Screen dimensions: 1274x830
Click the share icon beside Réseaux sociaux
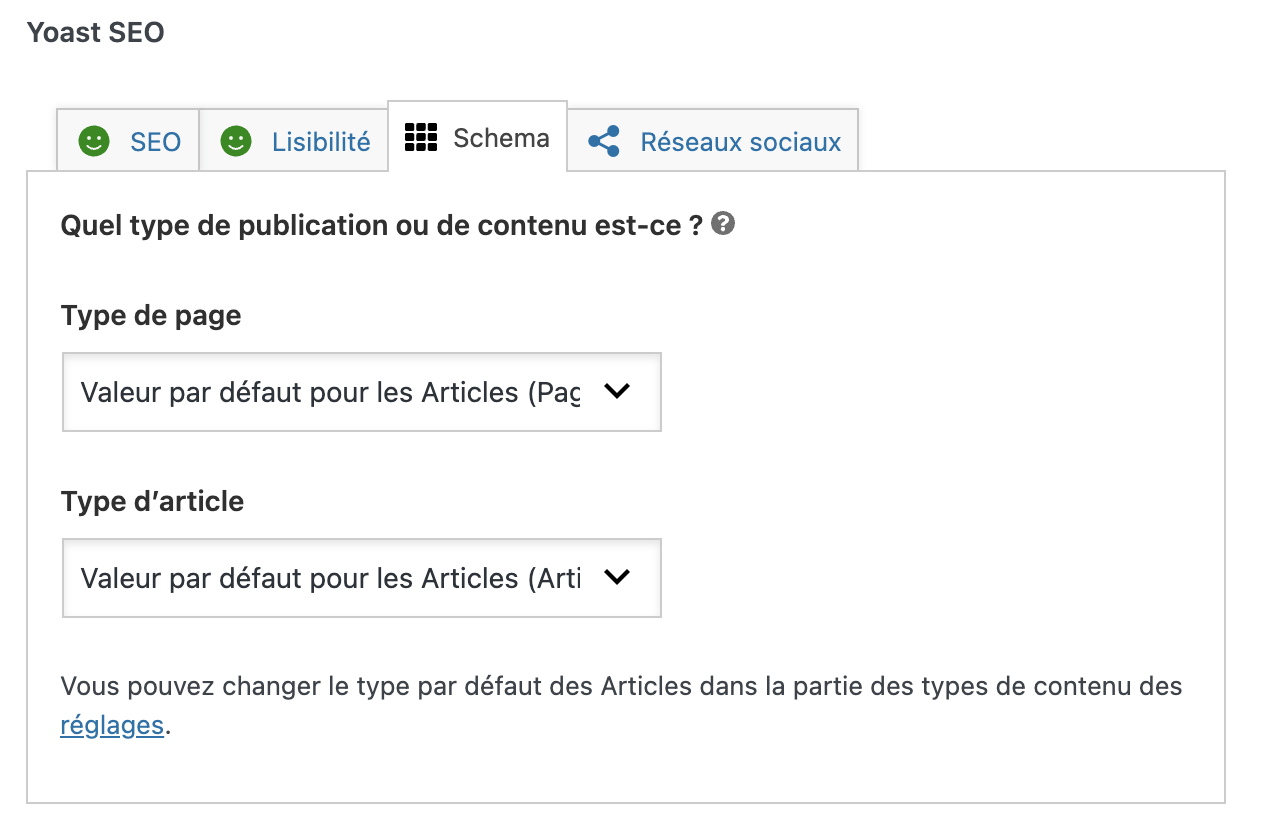pos(604,142)
